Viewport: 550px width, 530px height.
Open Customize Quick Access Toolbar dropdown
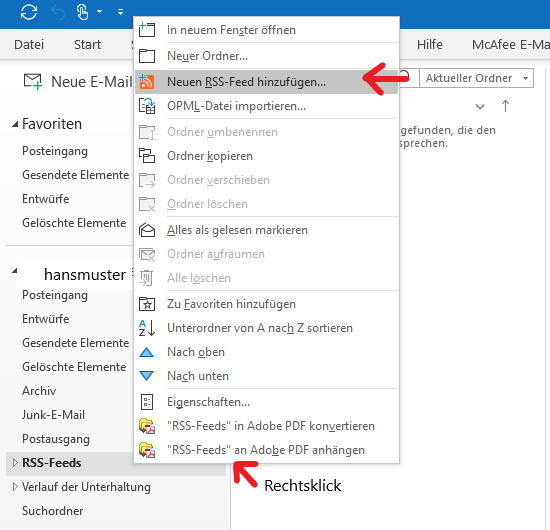(x=120, y=12)
